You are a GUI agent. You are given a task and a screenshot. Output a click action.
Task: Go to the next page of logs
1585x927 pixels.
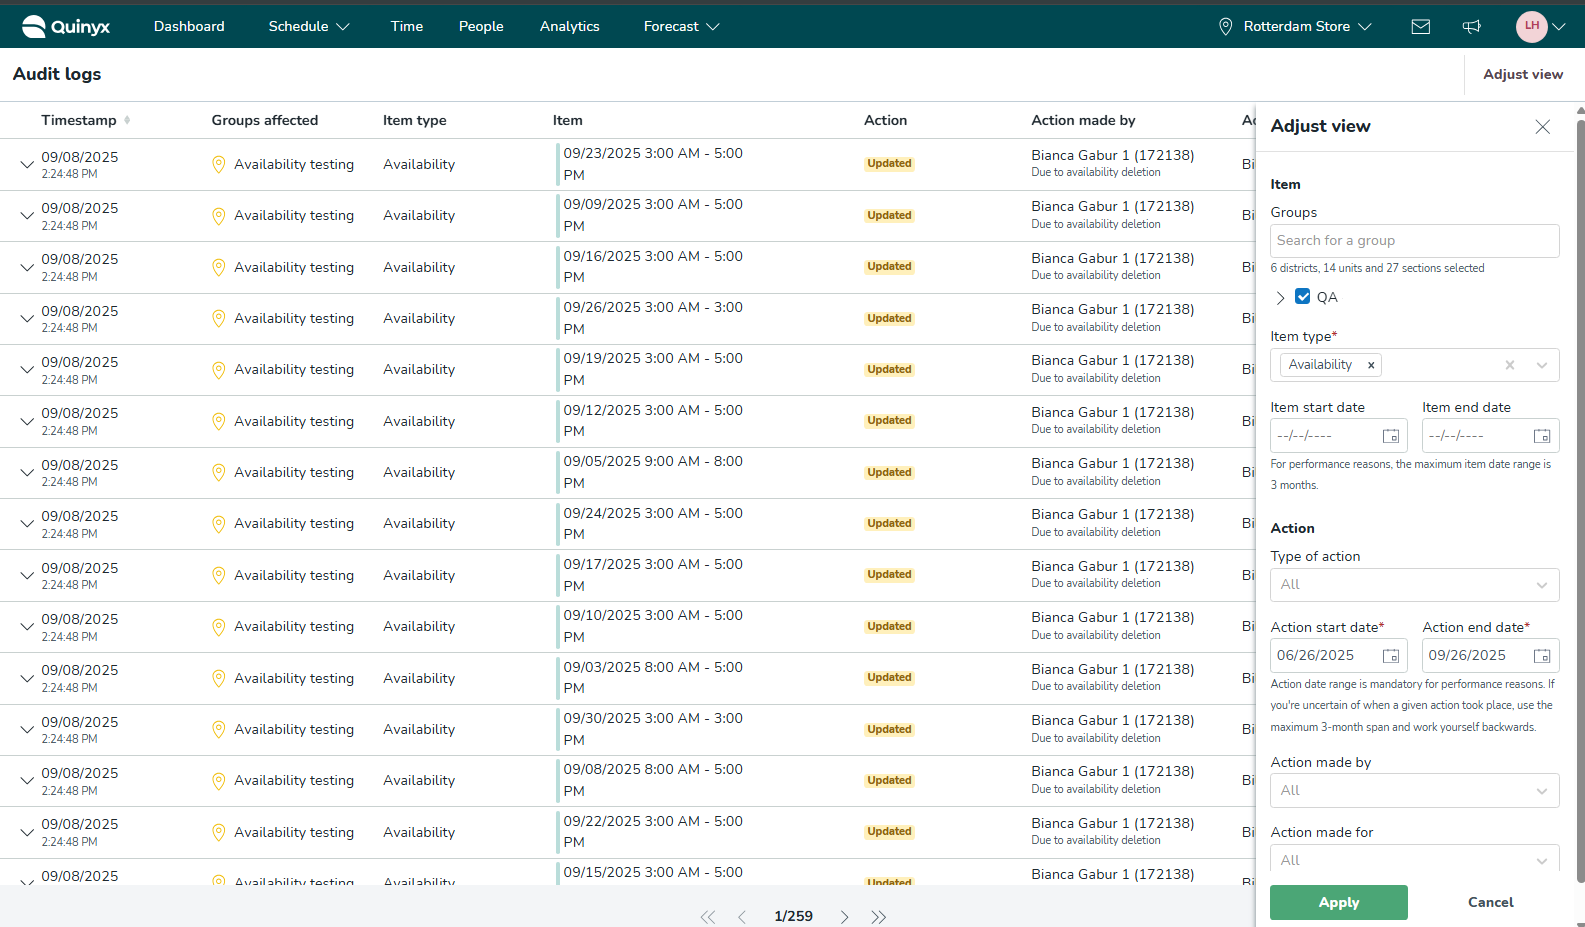(x=845, y=917)
